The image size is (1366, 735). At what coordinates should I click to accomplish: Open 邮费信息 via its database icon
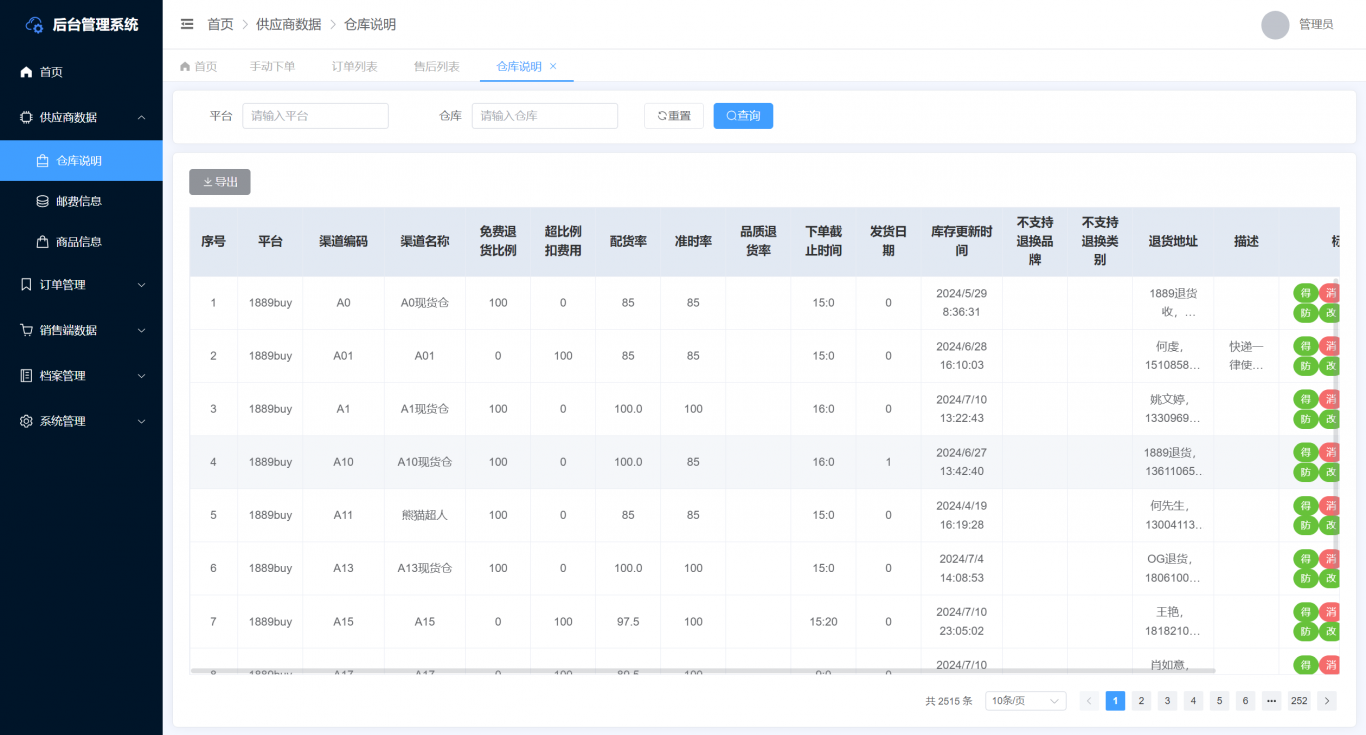[42, 201]
